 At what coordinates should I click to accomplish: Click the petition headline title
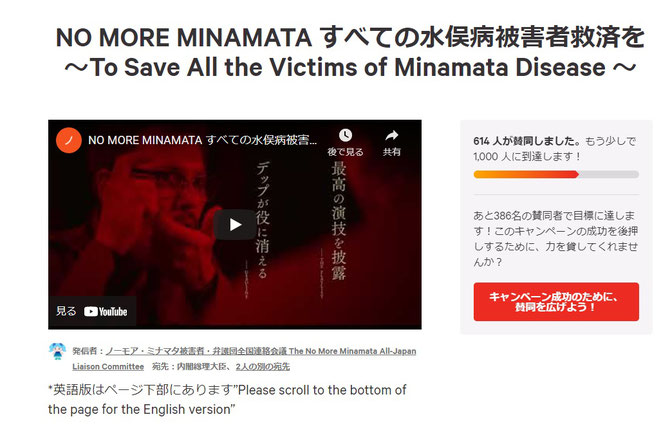350,52
